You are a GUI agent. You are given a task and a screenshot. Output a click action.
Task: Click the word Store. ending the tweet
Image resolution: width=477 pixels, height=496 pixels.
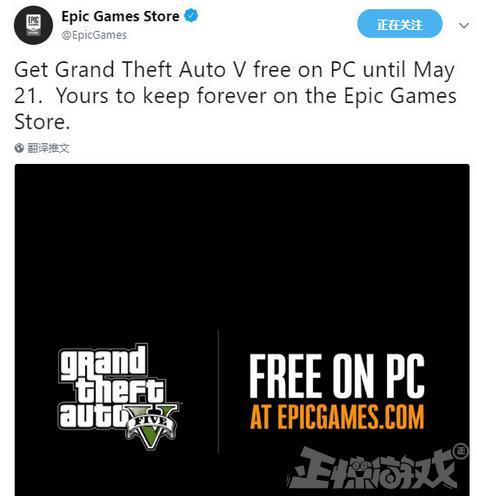[x=42, y=122]
